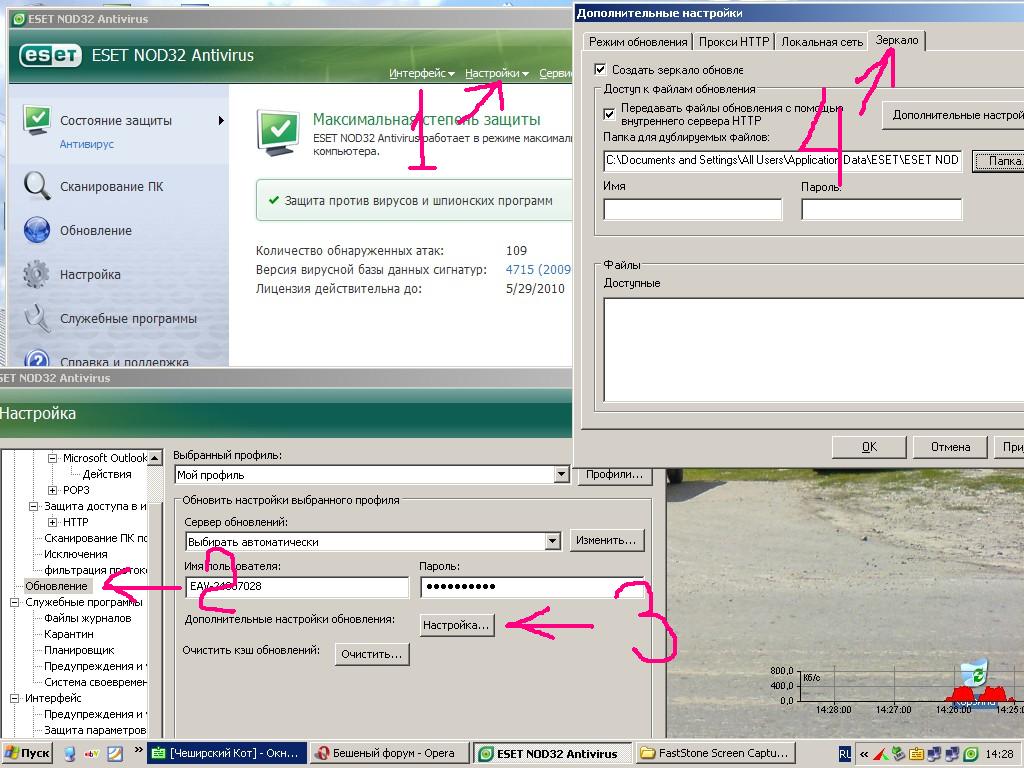Select the Зеркало tab

[897, 40]
